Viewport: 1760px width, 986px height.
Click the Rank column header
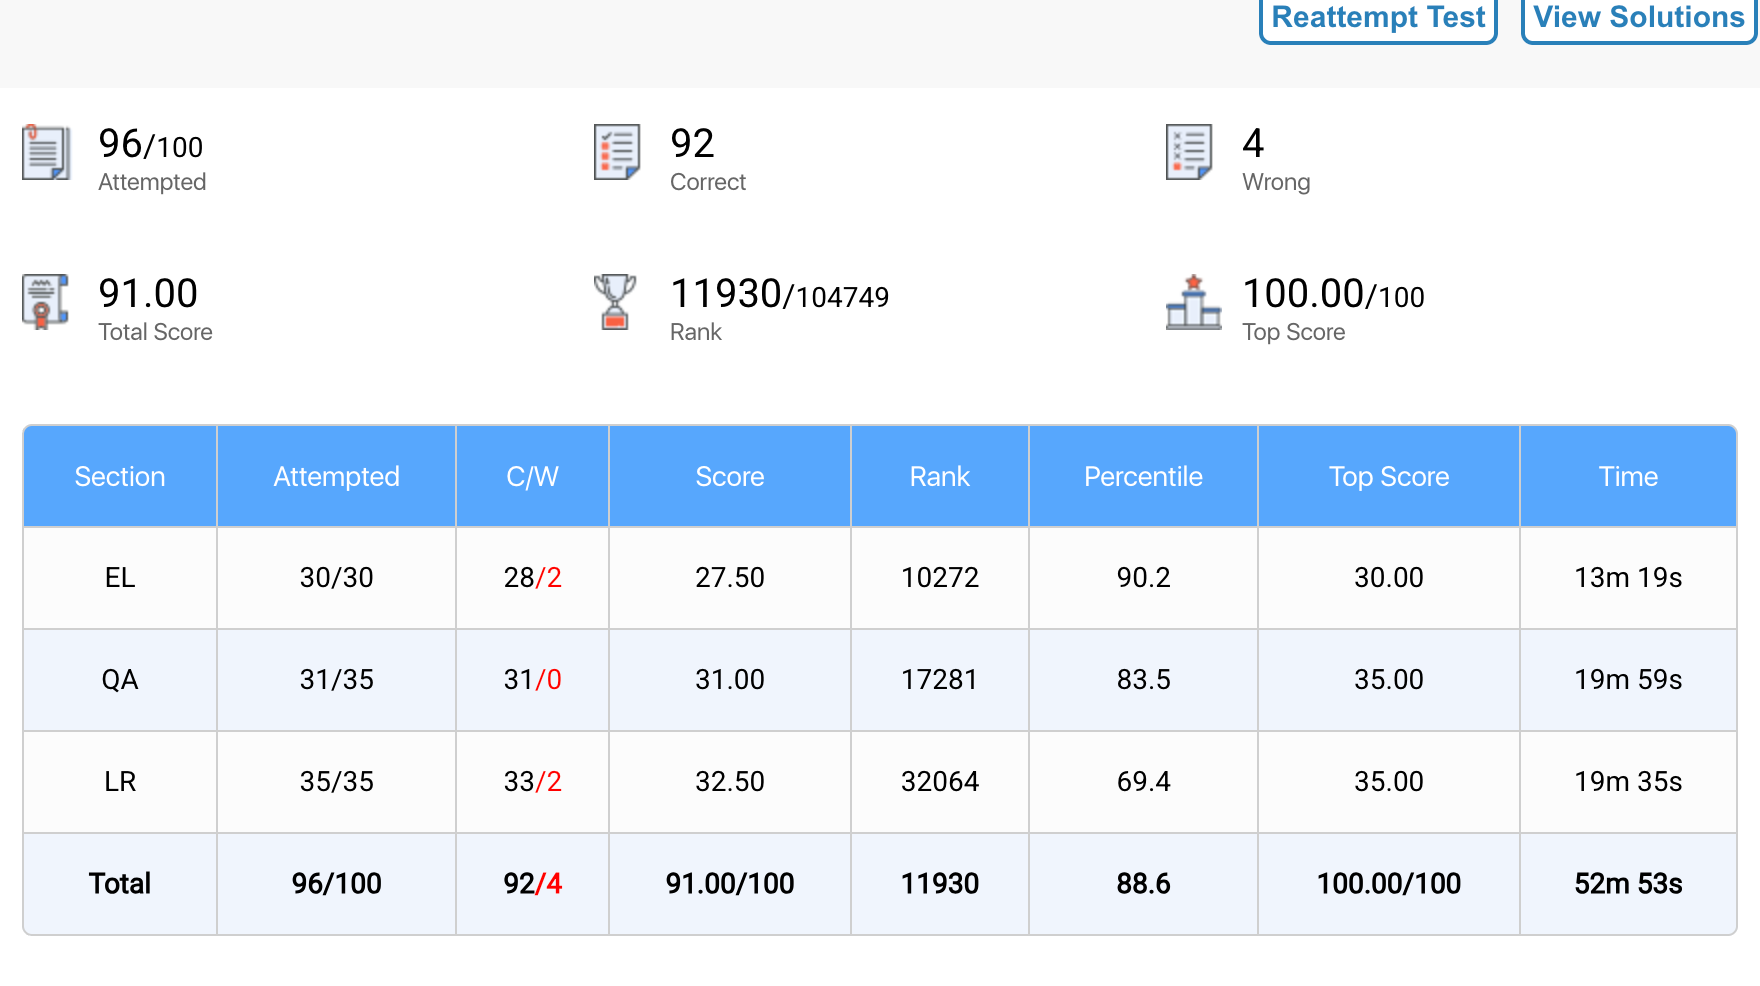pos(939,477)
